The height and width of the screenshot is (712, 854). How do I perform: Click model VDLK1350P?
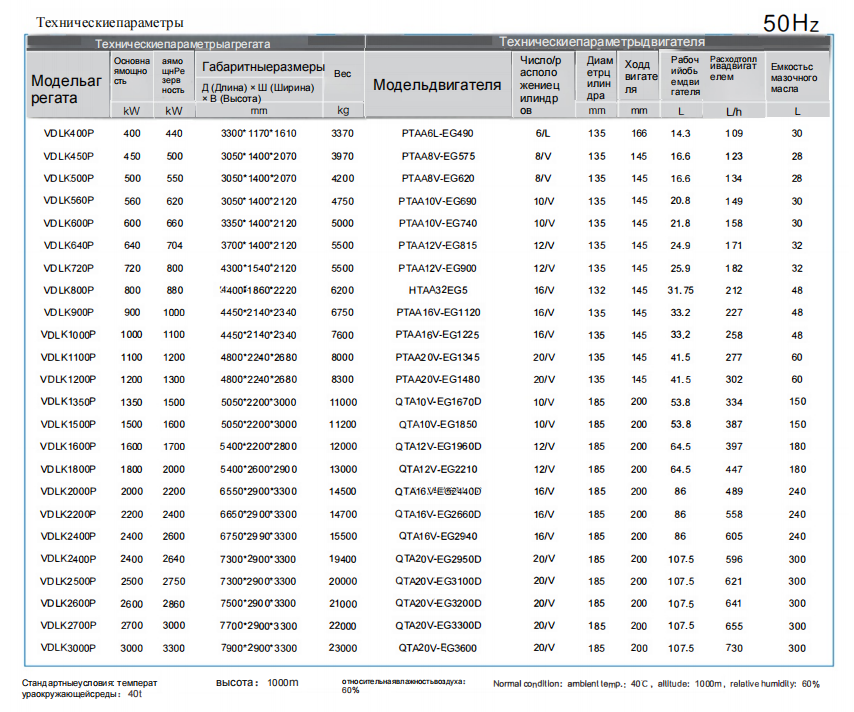[68, 401]
